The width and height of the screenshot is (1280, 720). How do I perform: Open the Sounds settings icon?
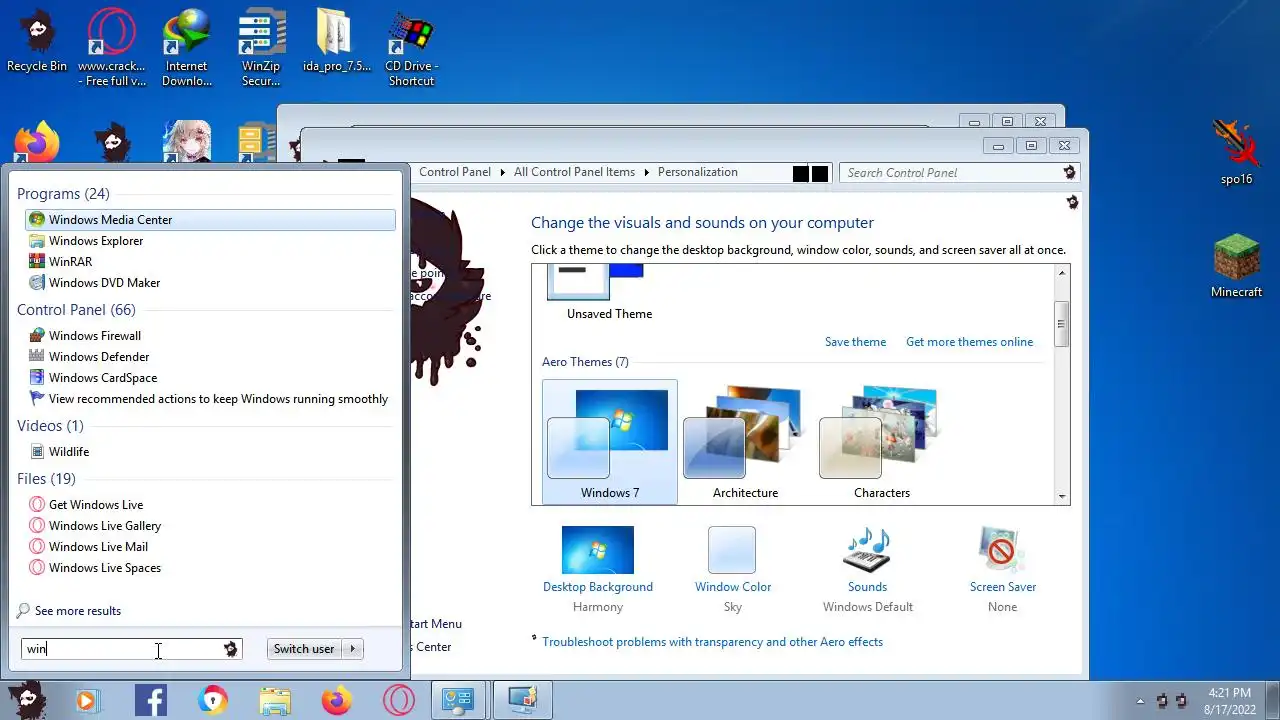point(867,551)
